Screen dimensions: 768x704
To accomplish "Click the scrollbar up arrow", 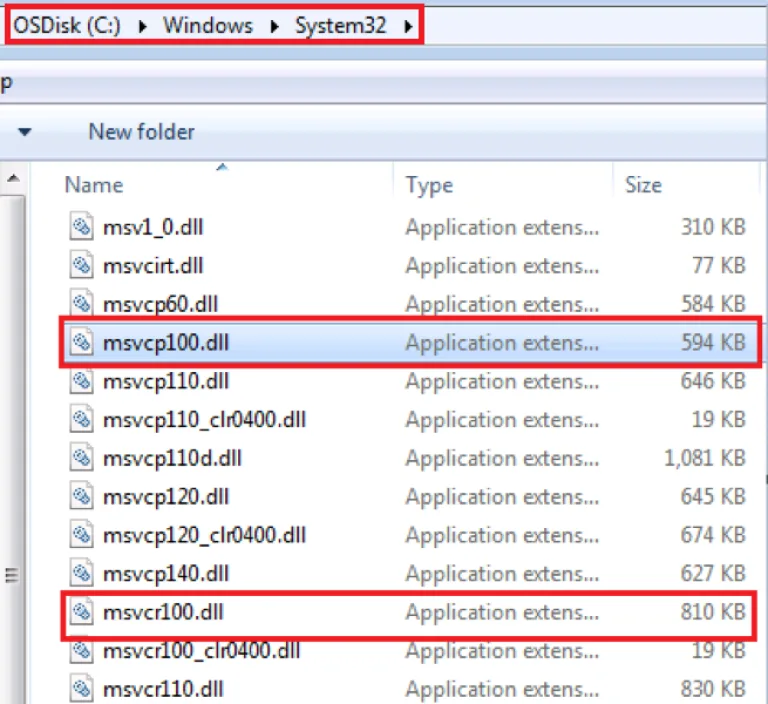I will click(x=13, y=179).
